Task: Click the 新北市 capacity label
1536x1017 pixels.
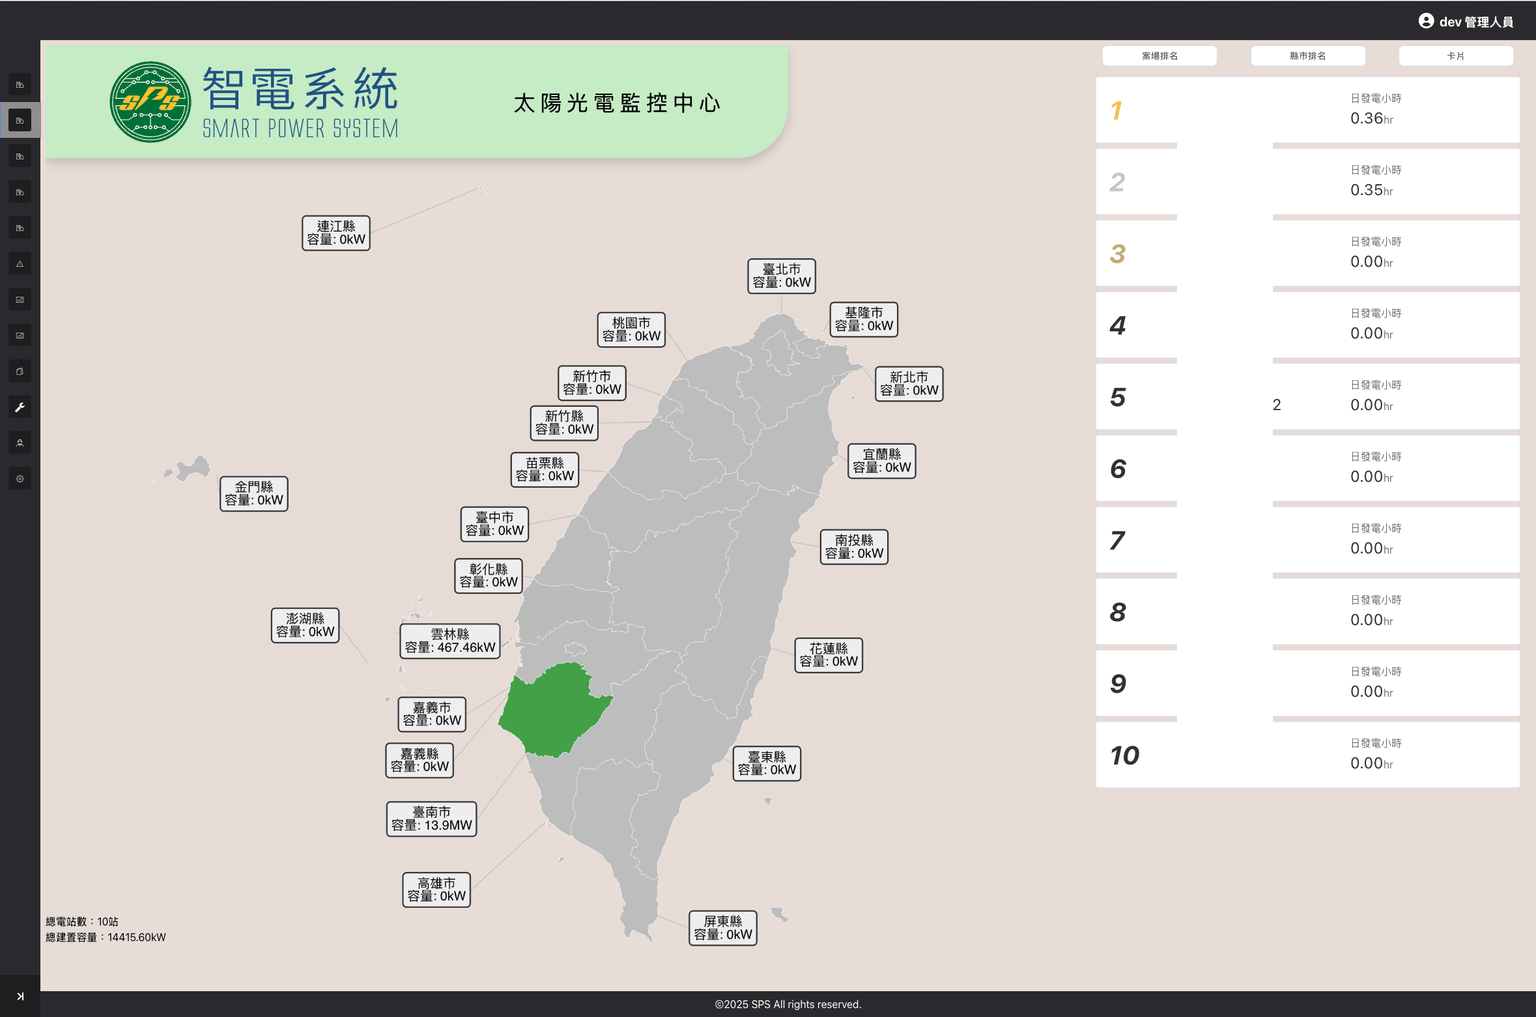Action: [910, 384]
